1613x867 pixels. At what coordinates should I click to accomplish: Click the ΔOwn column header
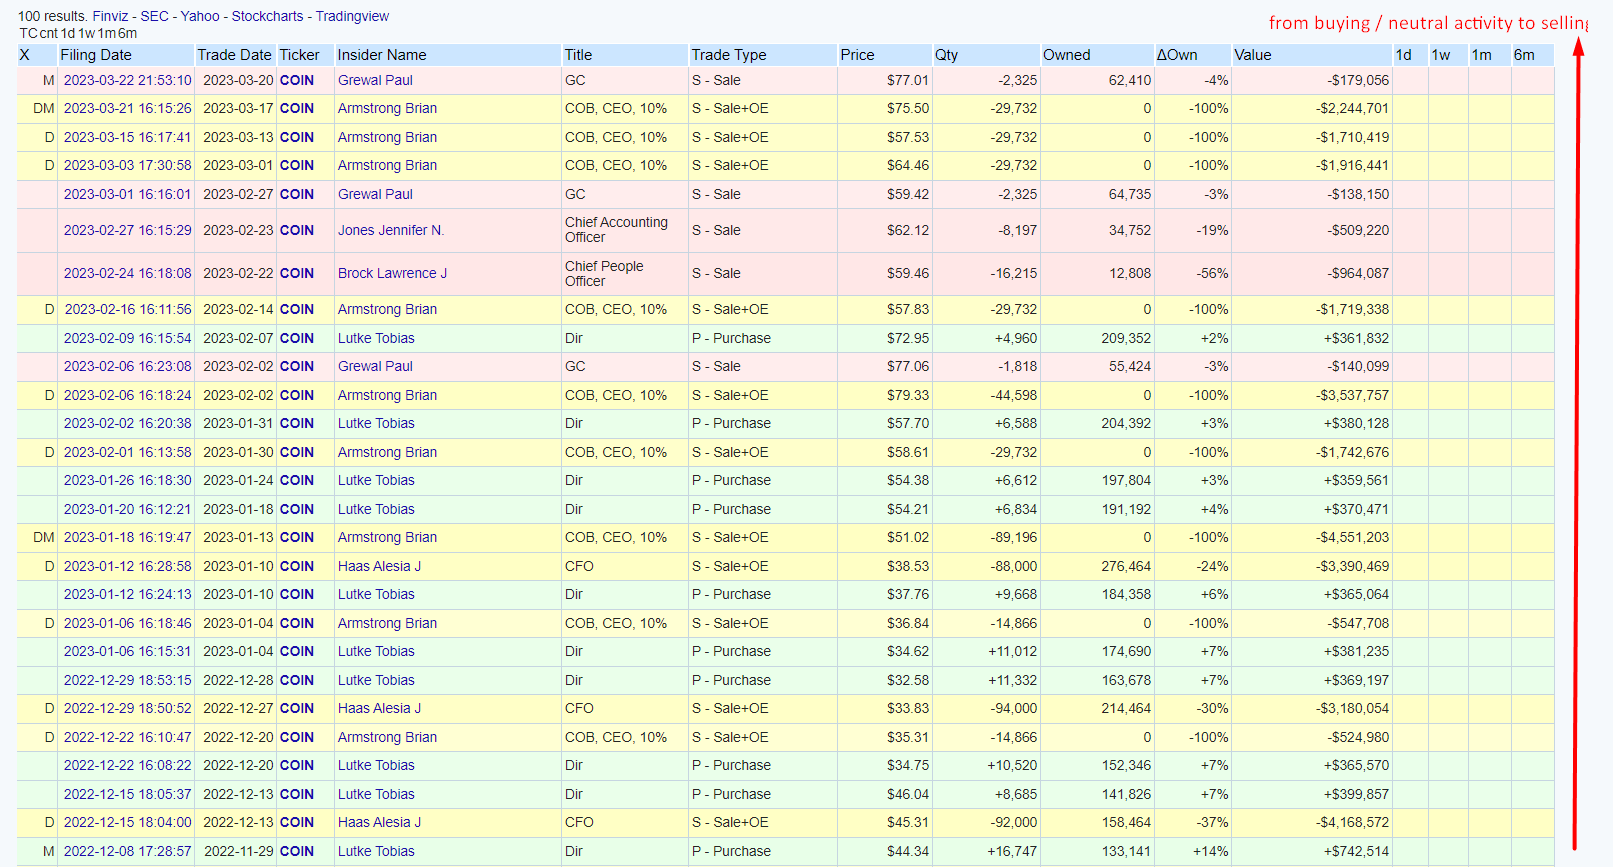click(1177, 55)
